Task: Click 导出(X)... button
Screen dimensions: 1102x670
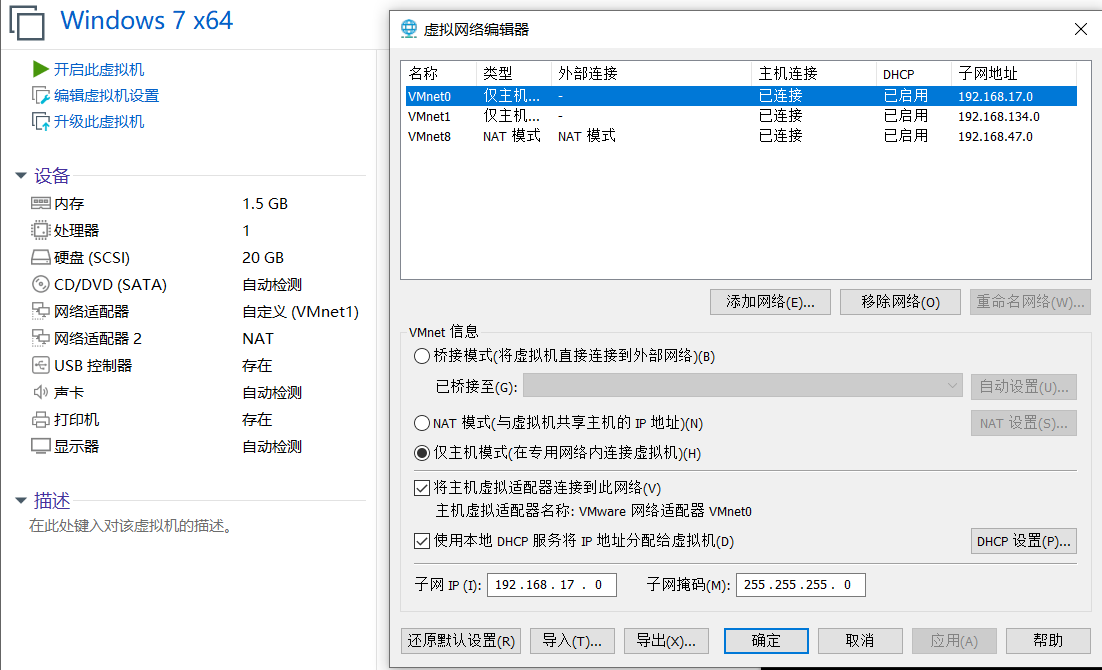Action: [x=666, y=641]
